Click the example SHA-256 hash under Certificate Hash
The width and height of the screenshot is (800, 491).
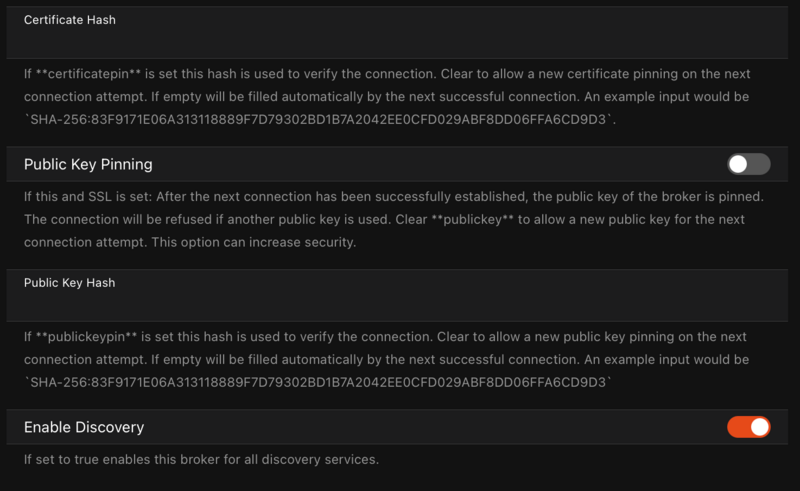click(320, 120)
